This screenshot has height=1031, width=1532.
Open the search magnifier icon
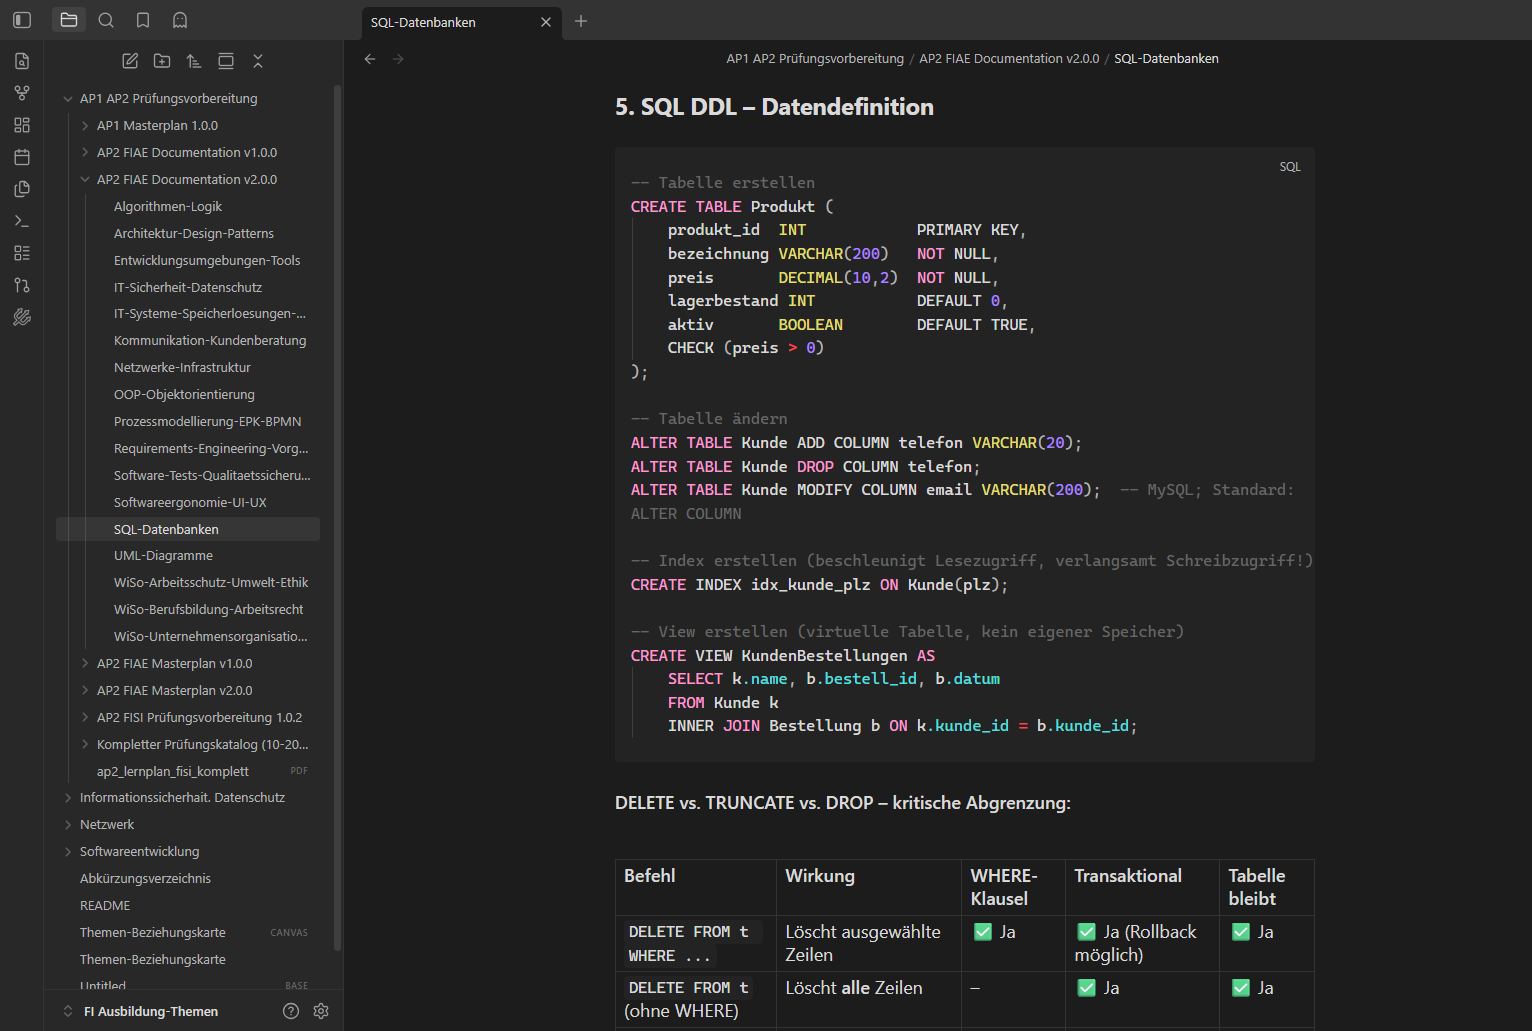[106, 20]
